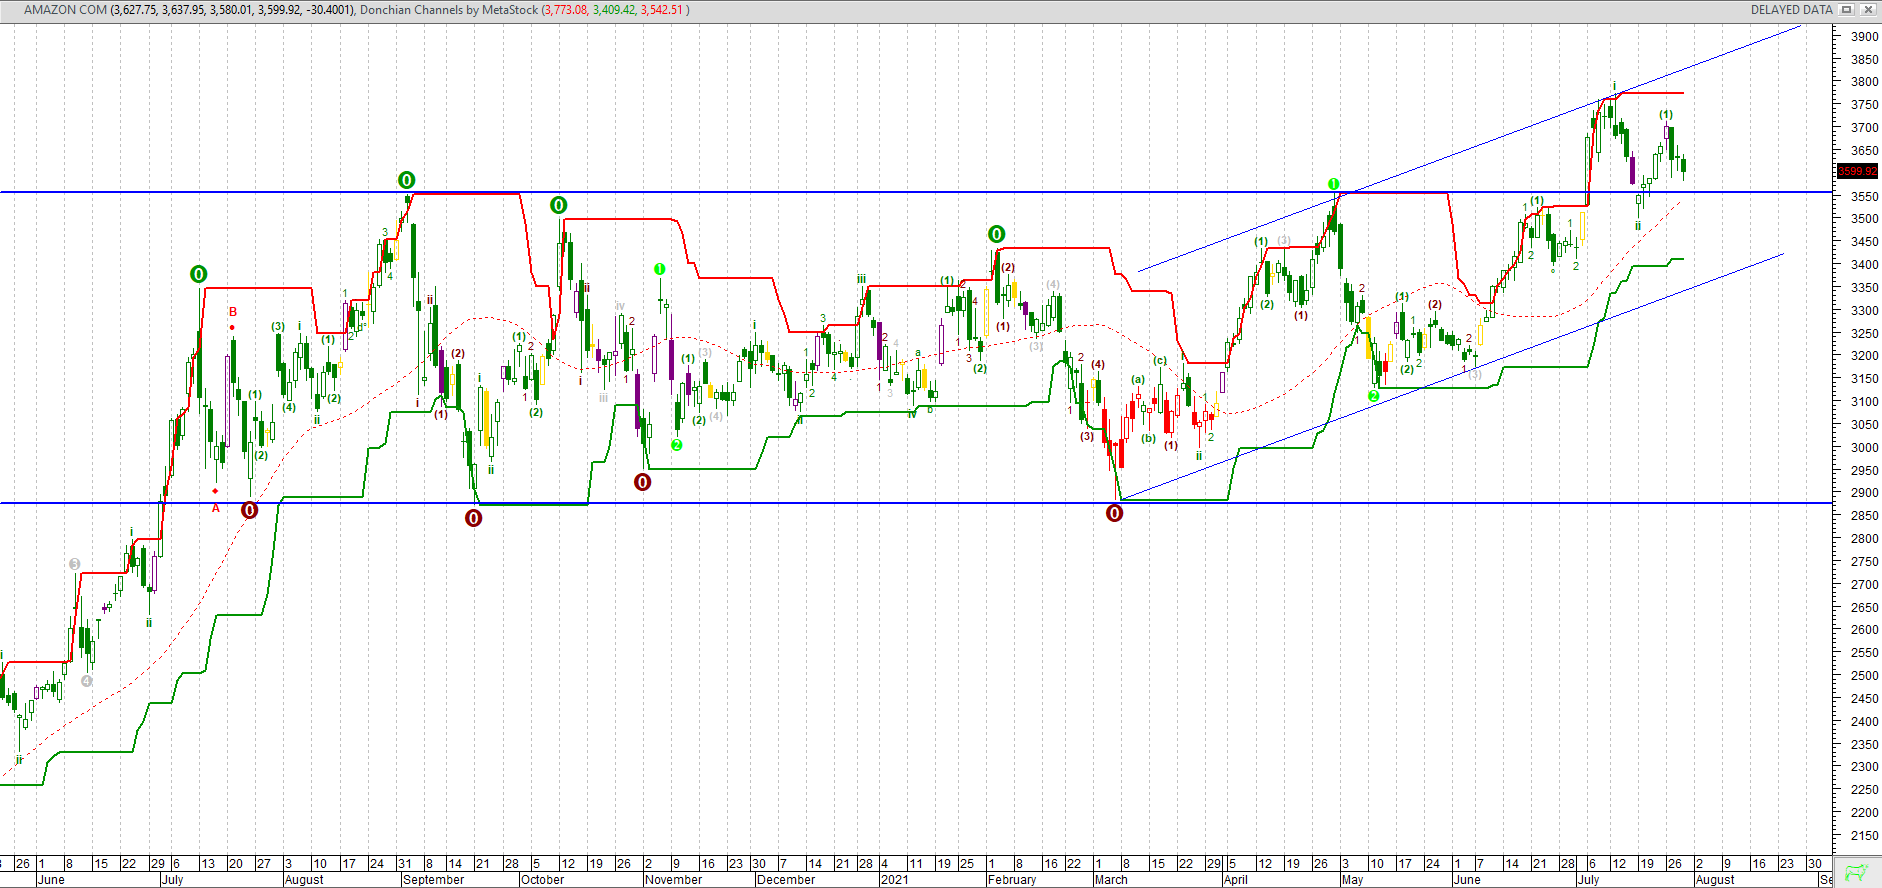Click the Donchian value 3,773.08
Image resolution: width=1882 pixels, height=888 pixels.
click(566, 10)
